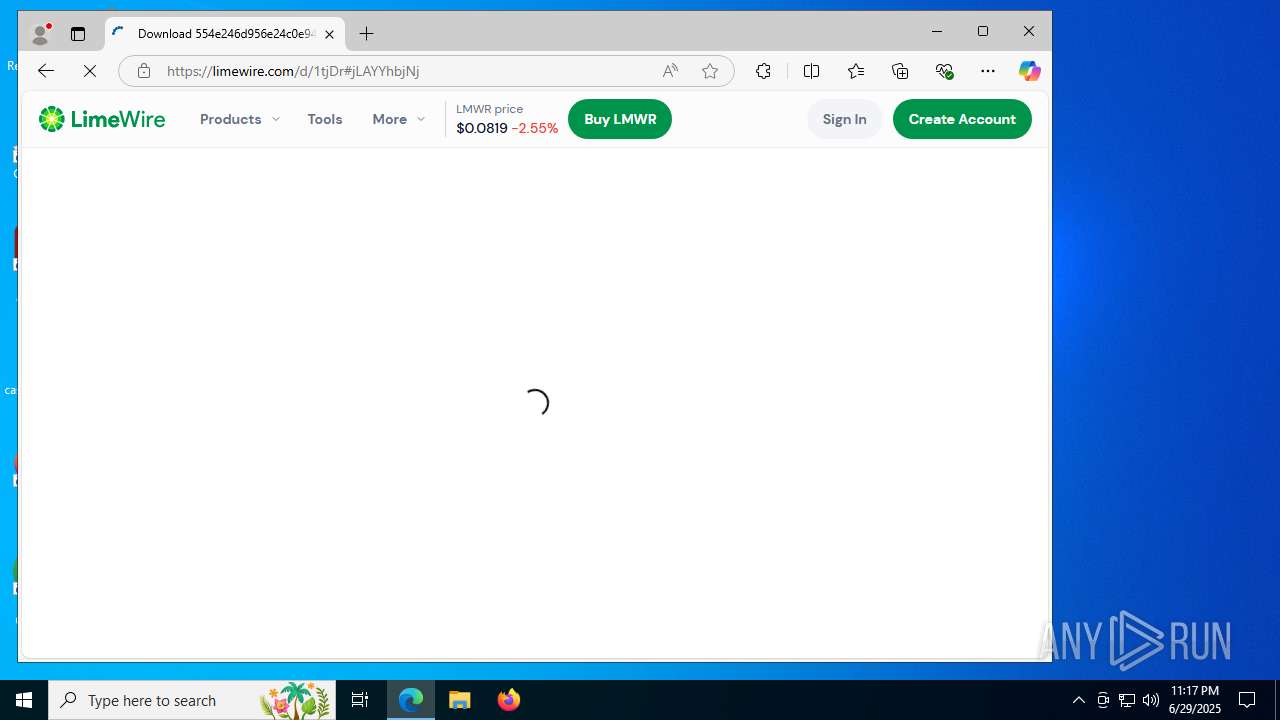The height and width of the screenshot is (720, 1280).
Task: Go to LimeWire home logo
Action: pyautogui.click(x=102, y=119)
